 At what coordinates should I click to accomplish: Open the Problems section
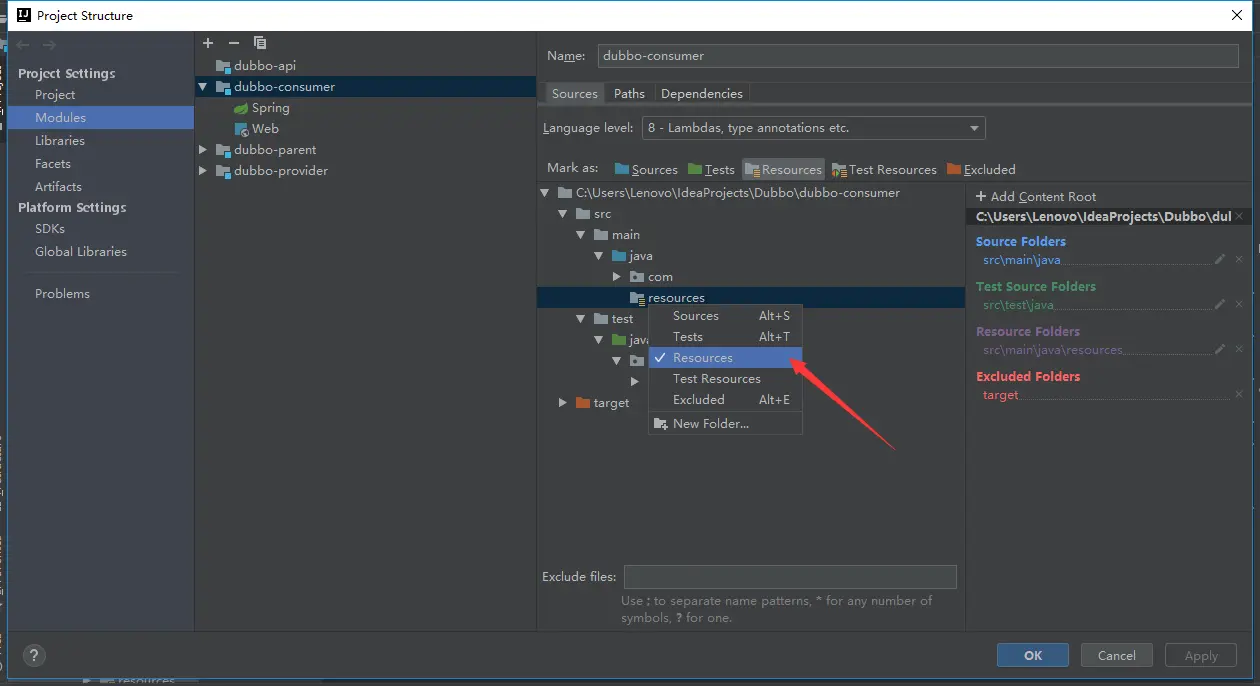tap(62, 294)
